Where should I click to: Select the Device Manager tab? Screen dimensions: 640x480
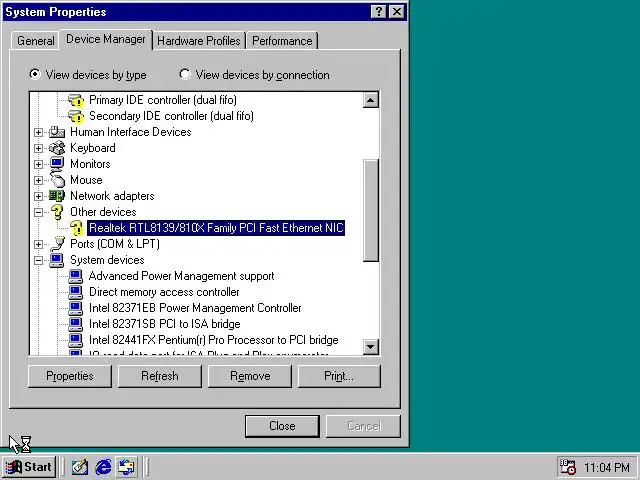click(x=106, y=39)
